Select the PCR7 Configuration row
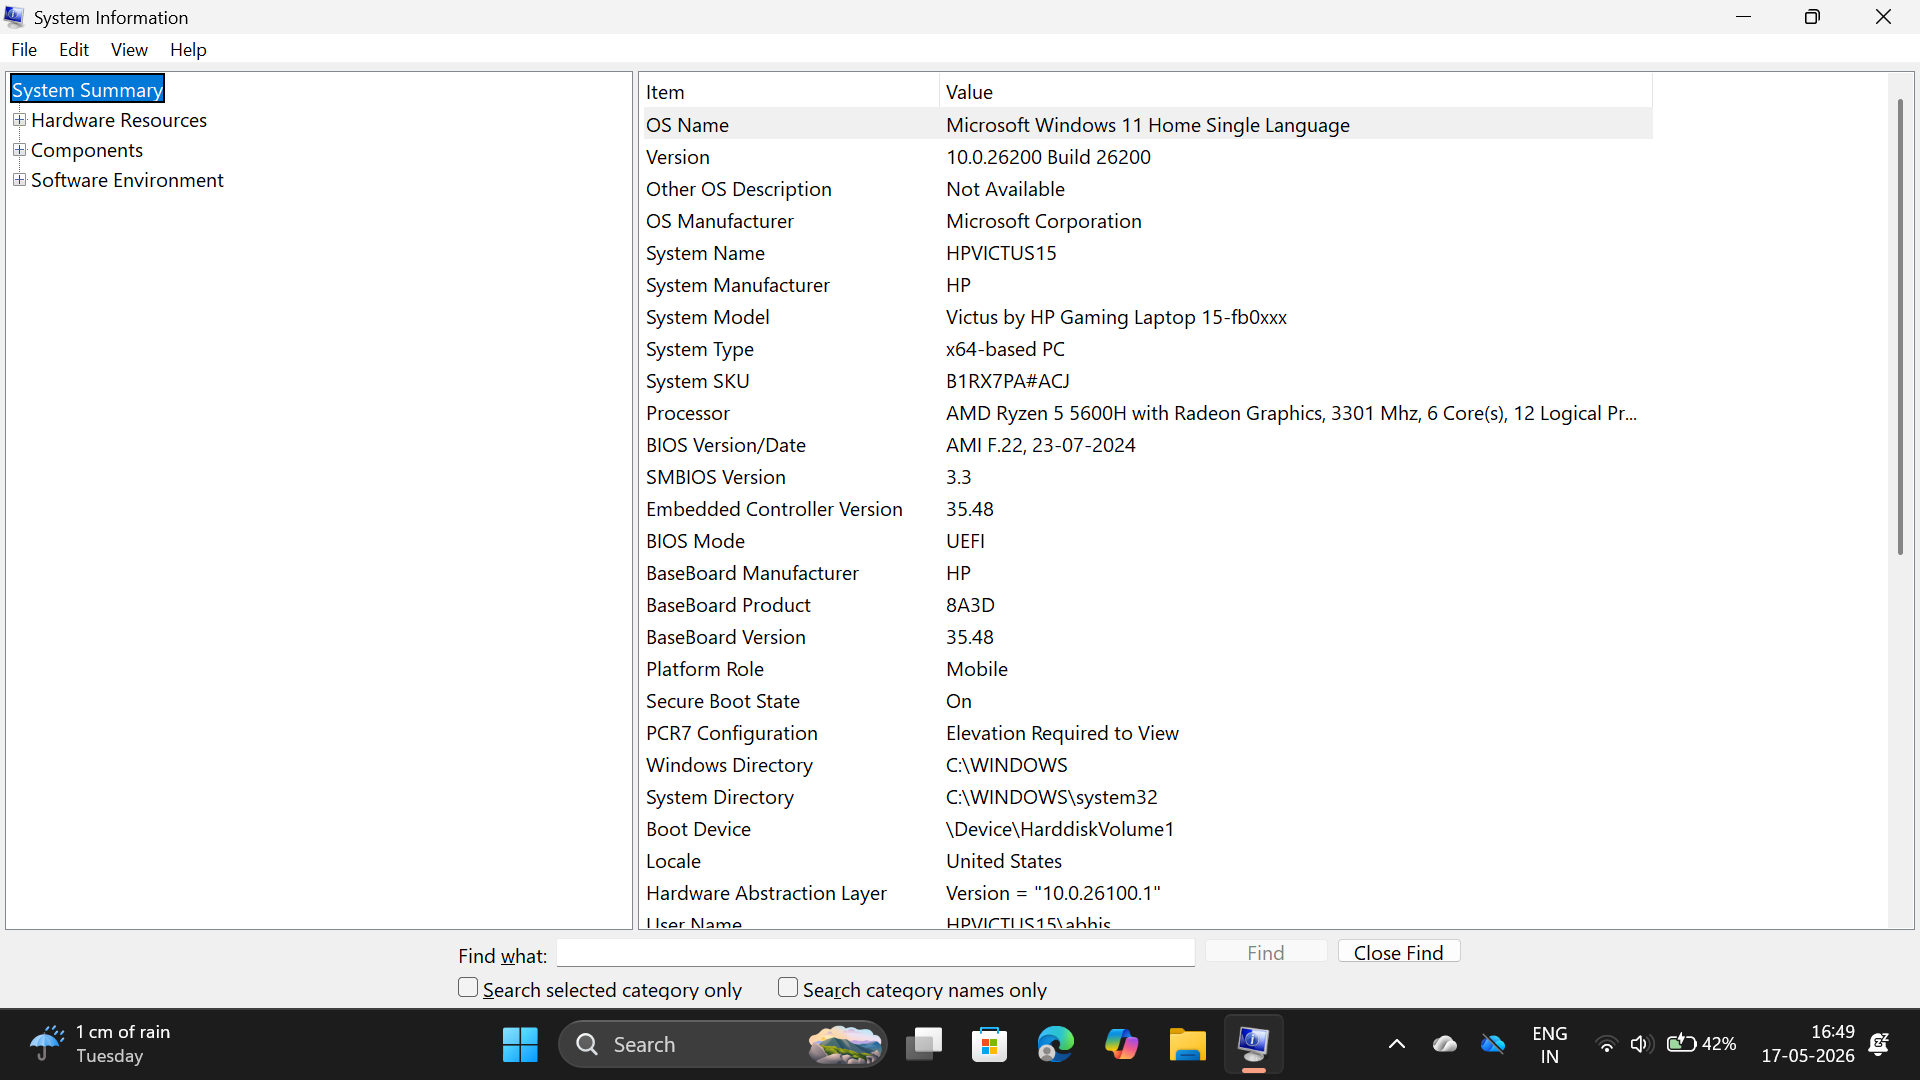The height and width of the screenshot is (1080, 1920). (x=1146, y=733)
